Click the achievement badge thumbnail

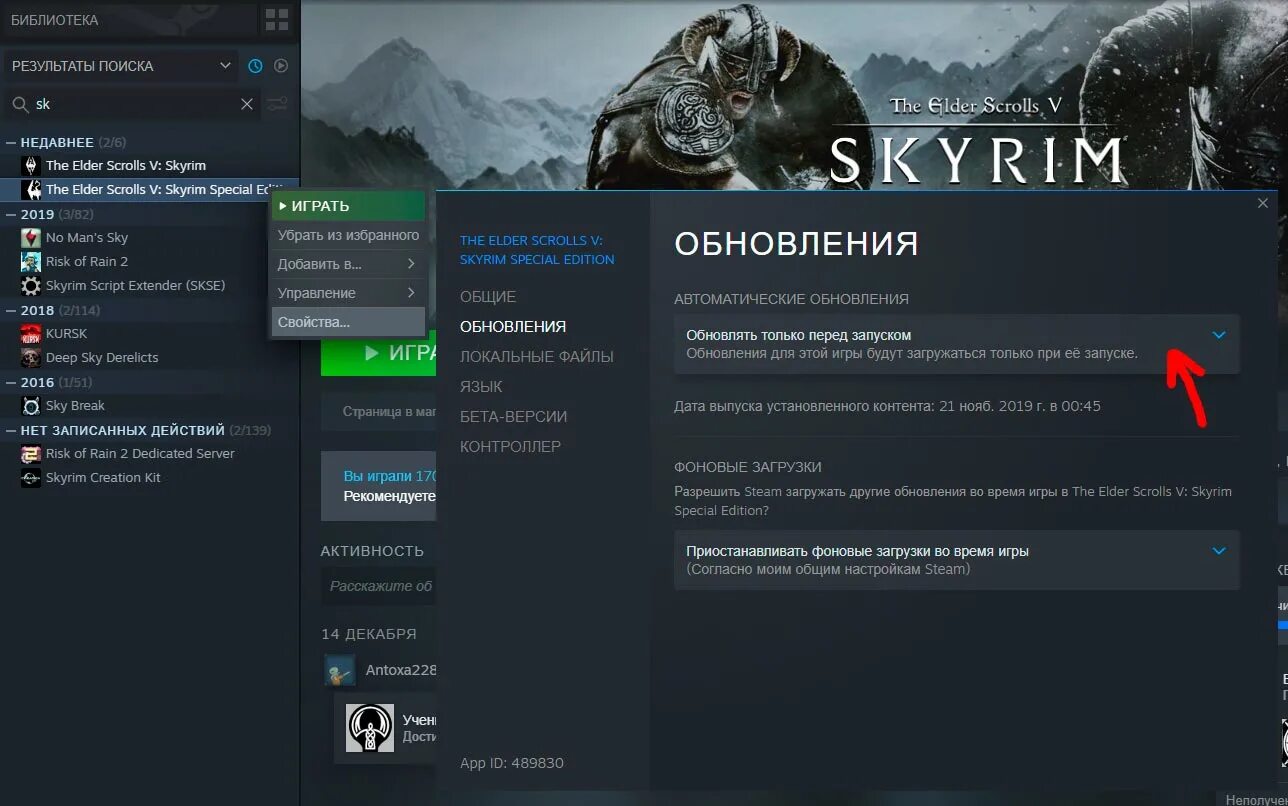370,728
